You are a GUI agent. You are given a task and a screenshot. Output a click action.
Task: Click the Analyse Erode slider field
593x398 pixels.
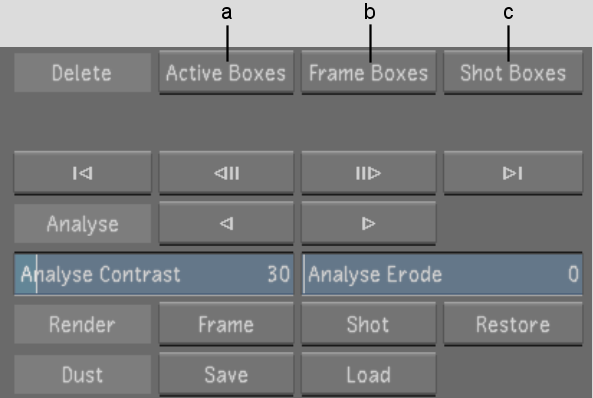442,274
